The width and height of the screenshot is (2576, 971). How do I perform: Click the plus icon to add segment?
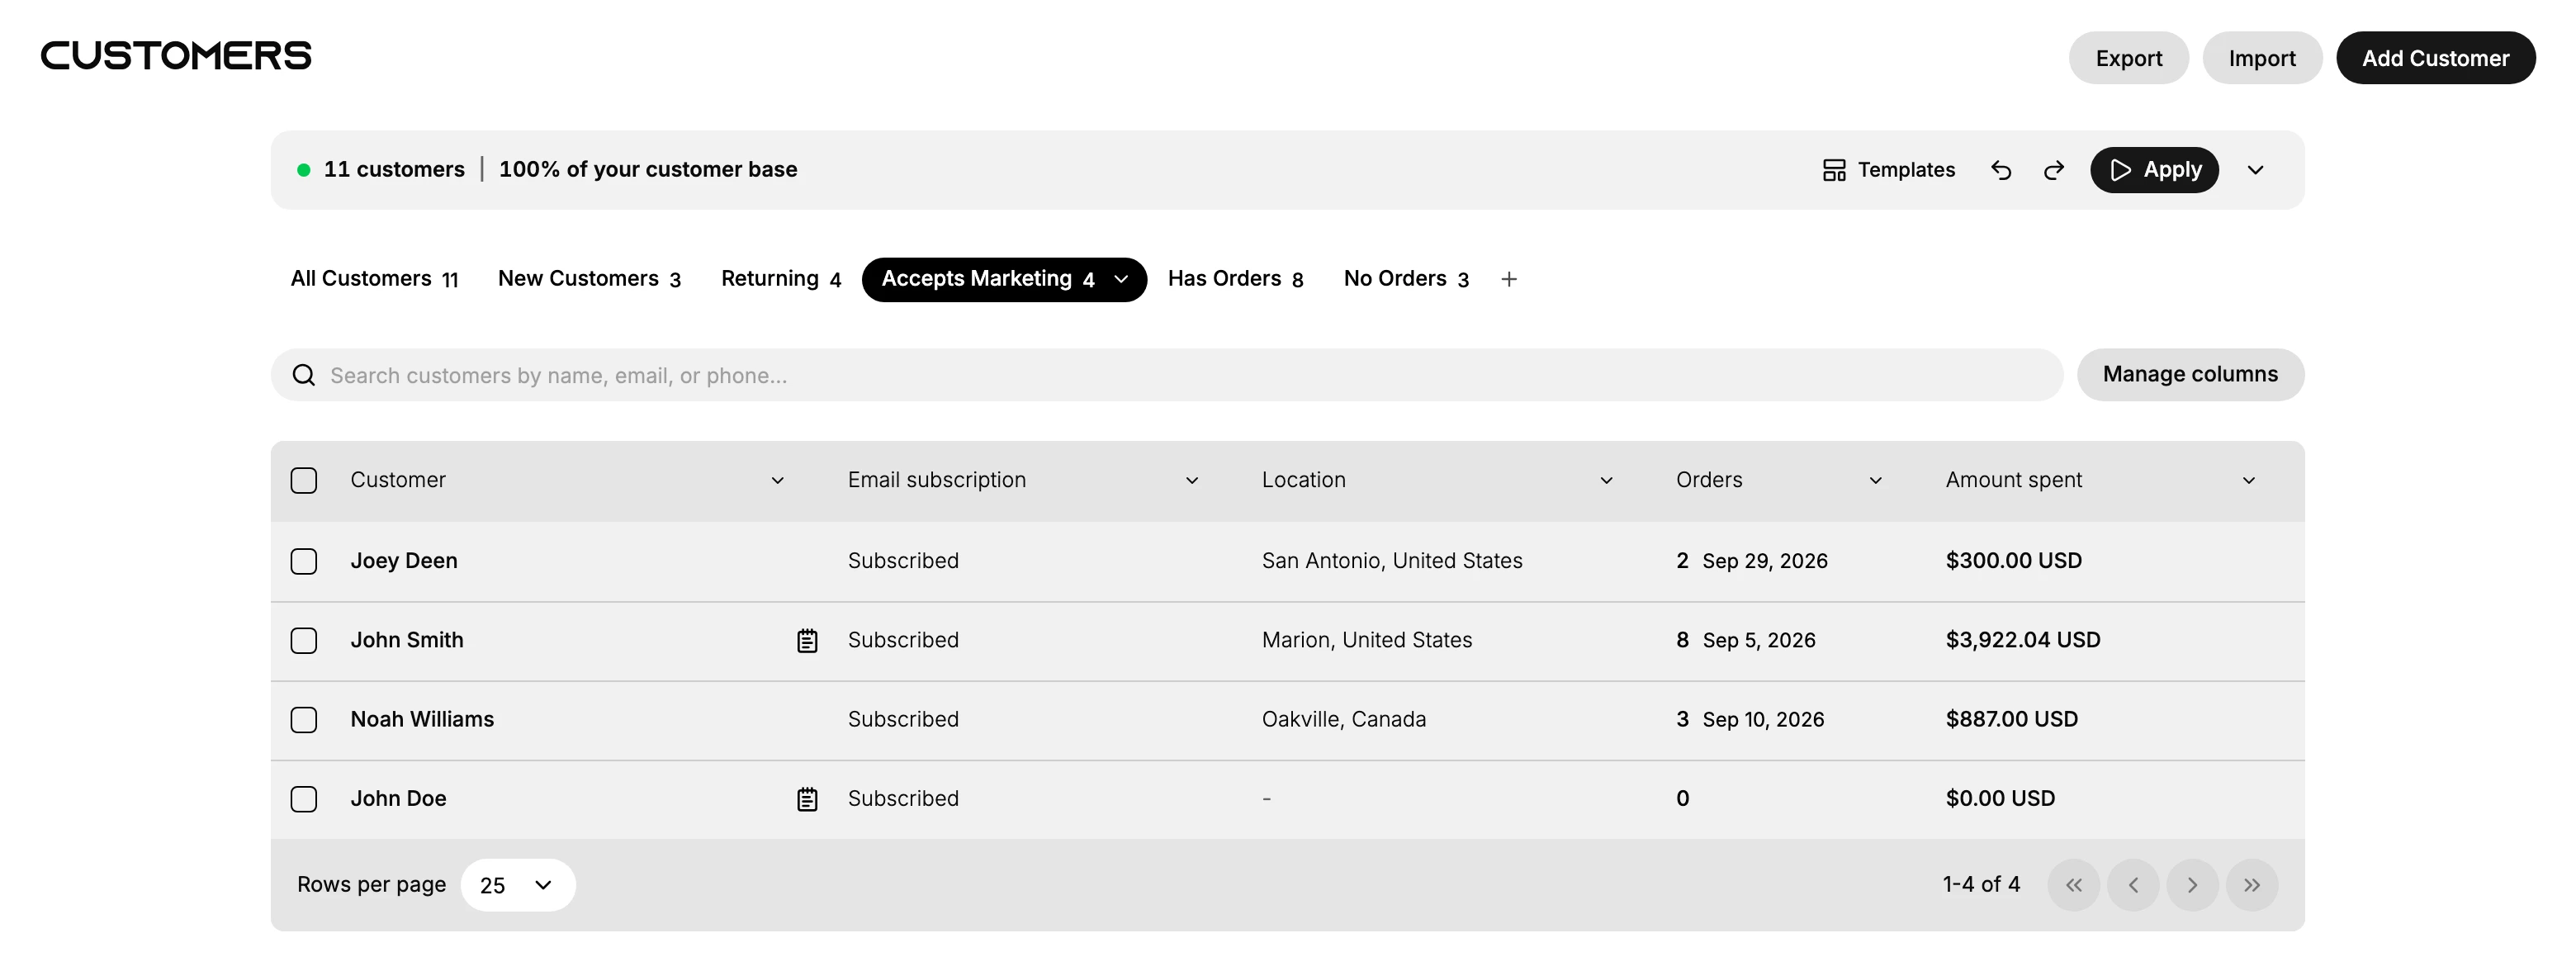click(x=1509, y=279)
